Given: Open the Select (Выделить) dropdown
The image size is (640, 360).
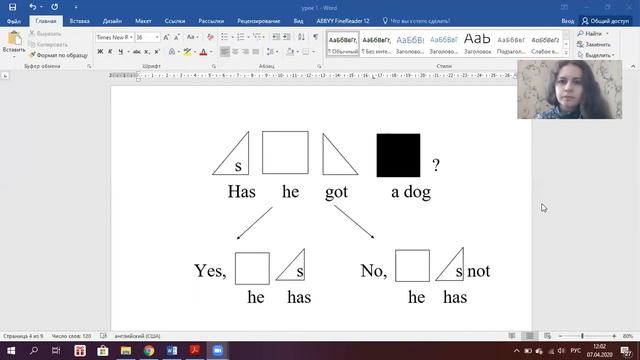Looking at the screenshot, I should click(x=596, y=55).
